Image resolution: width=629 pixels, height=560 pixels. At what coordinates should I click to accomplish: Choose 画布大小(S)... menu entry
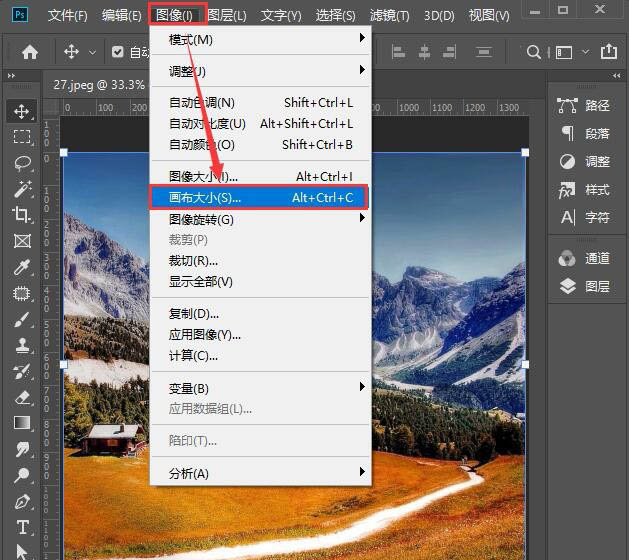[260, 197]
